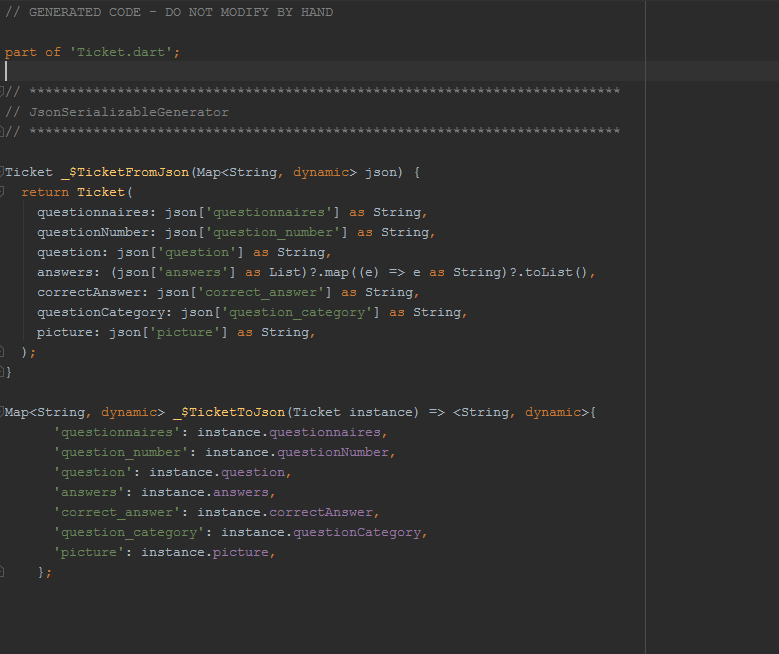The height and width of the screenshot is (654, 779).
Task: Click the 'Ticket.dart' string literal
Action: tap(121, 52)
